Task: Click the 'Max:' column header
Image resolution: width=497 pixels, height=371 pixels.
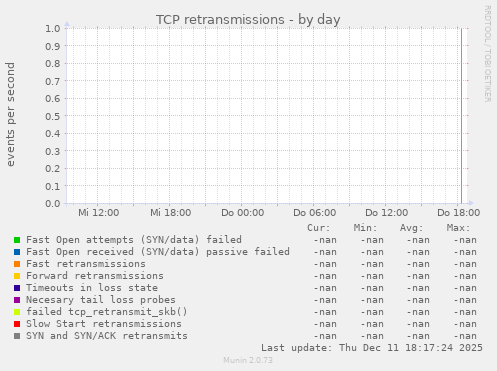Action: pos(458,228)
